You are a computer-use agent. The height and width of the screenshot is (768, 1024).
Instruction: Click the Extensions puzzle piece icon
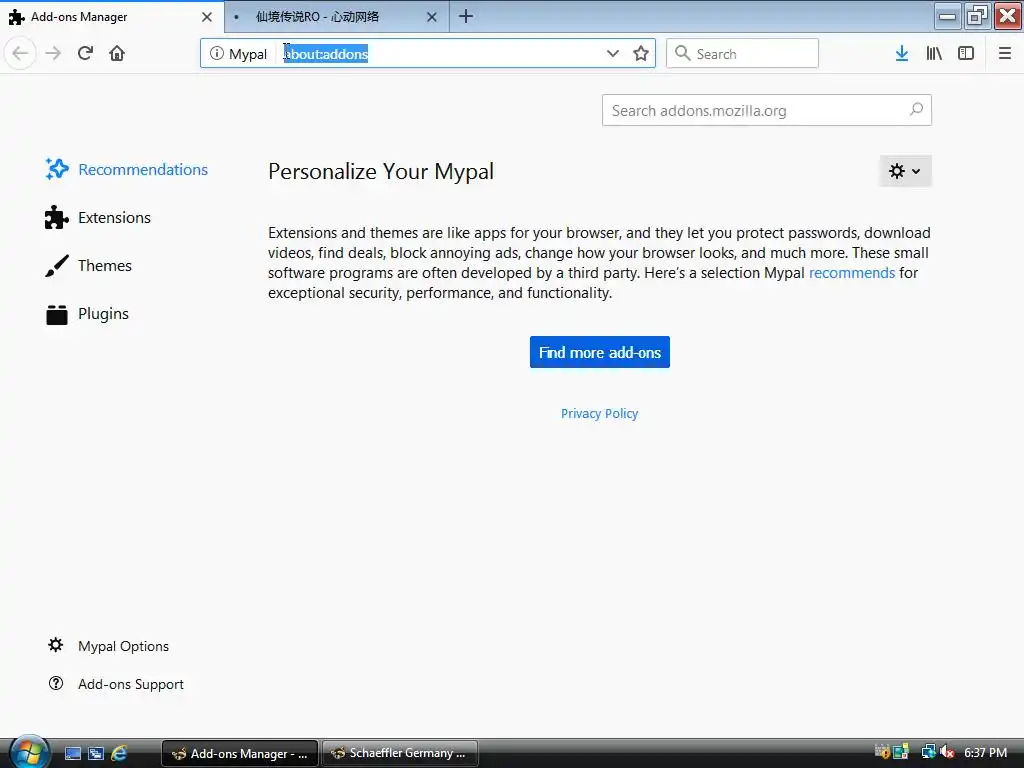pyautogui.click(x=57, y=217)
